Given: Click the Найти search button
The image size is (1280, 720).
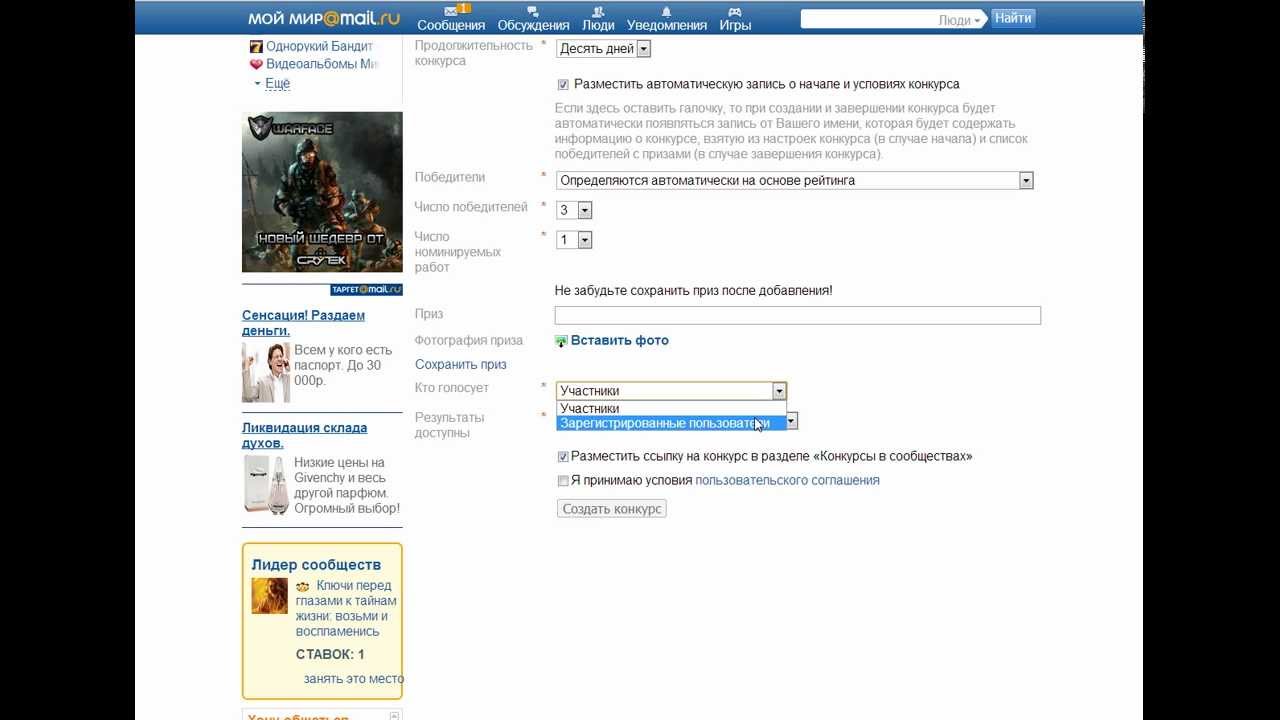Looking at the screenshot, I should (x=1013, y=18).
